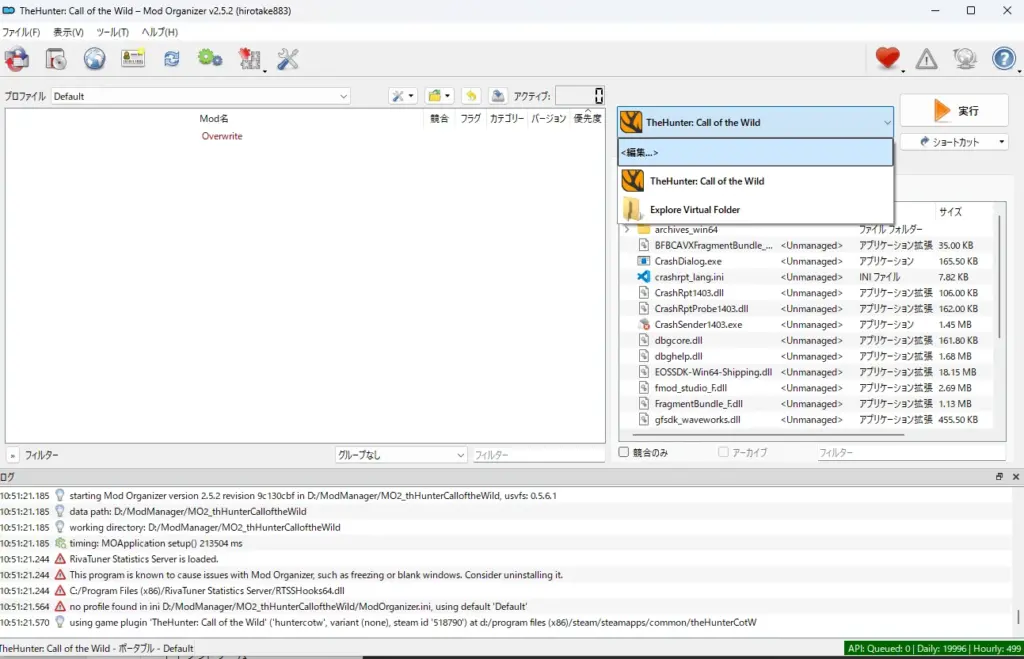The image size is (1024, 659).
Task: Click the blue Refresh arrows icon
Action: click(x=172, y=59)
